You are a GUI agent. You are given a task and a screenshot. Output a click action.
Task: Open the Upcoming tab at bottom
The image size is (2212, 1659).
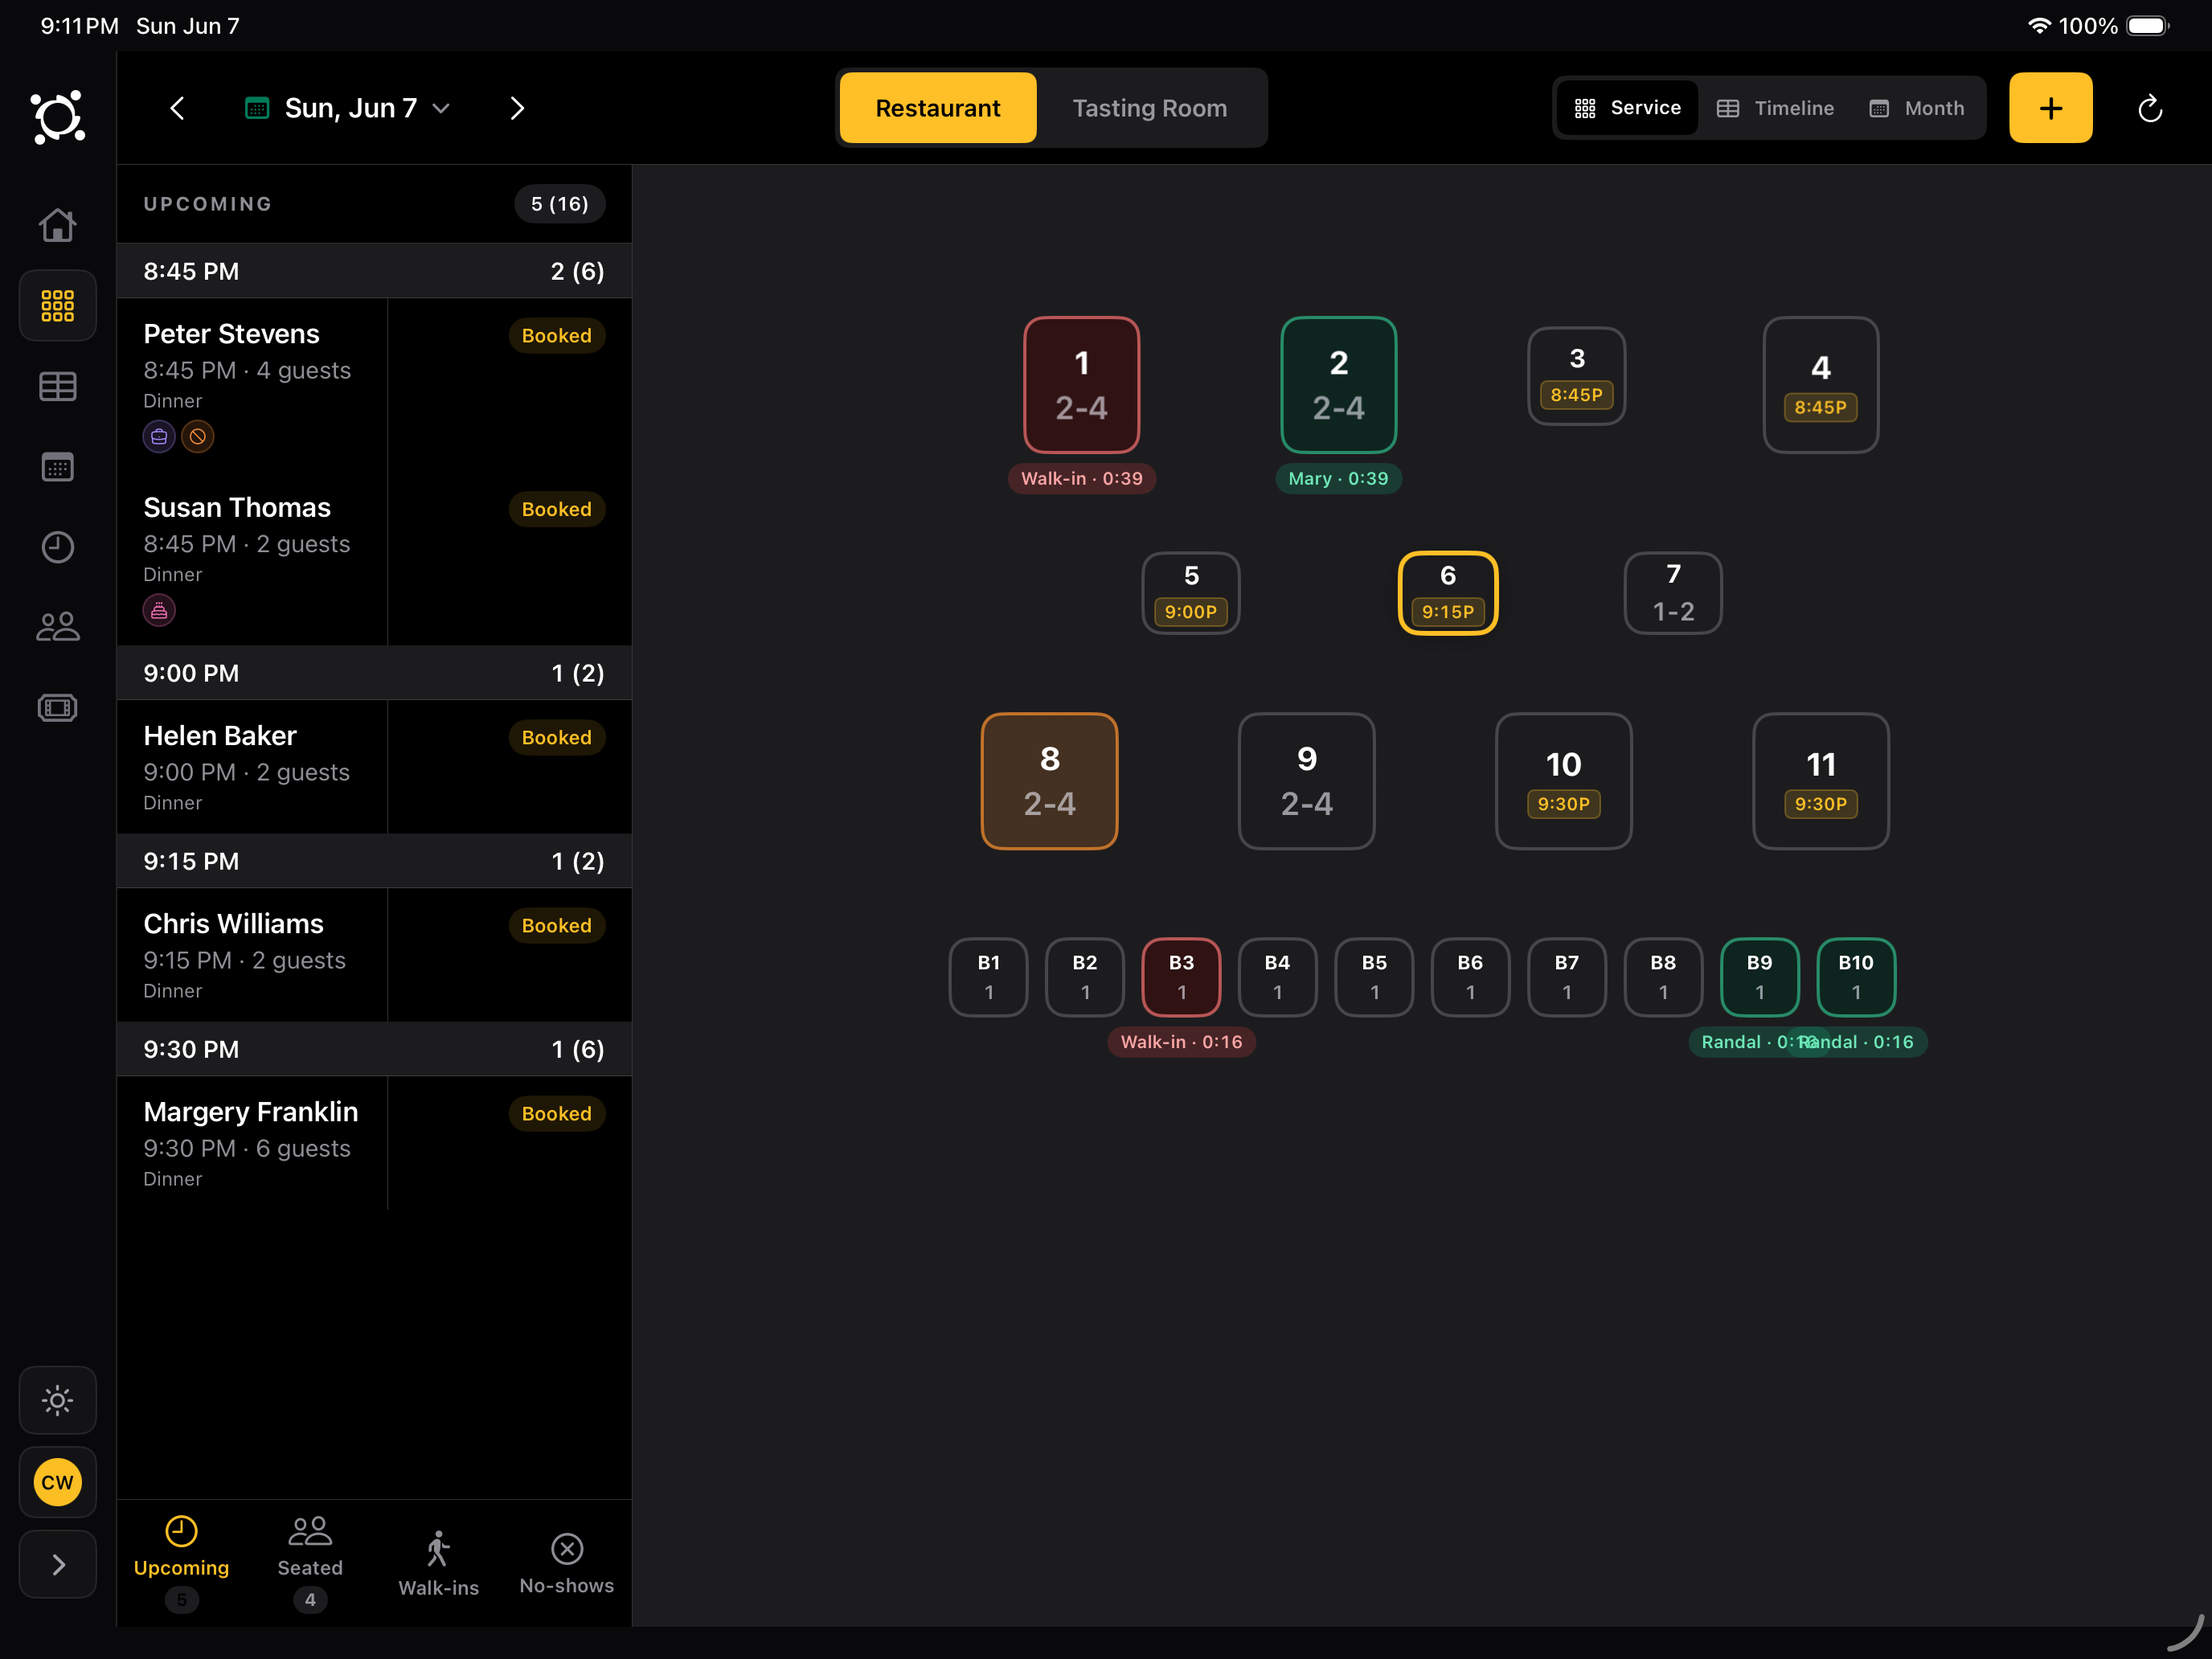pos(181,1563)
